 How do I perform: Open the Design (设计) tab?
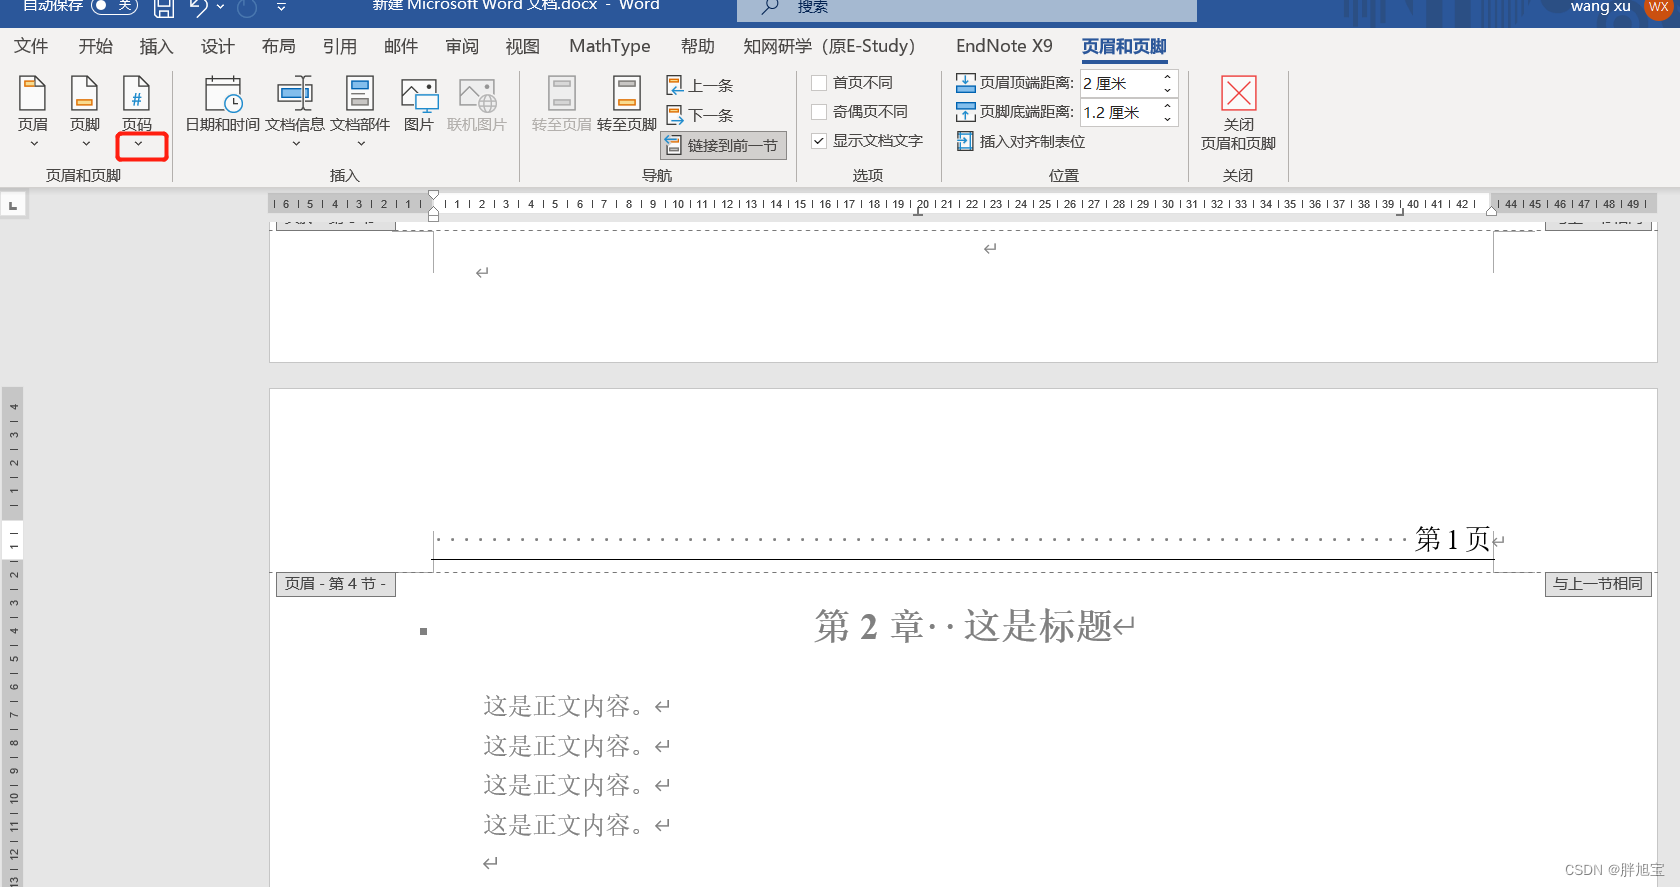coord(217,46)
